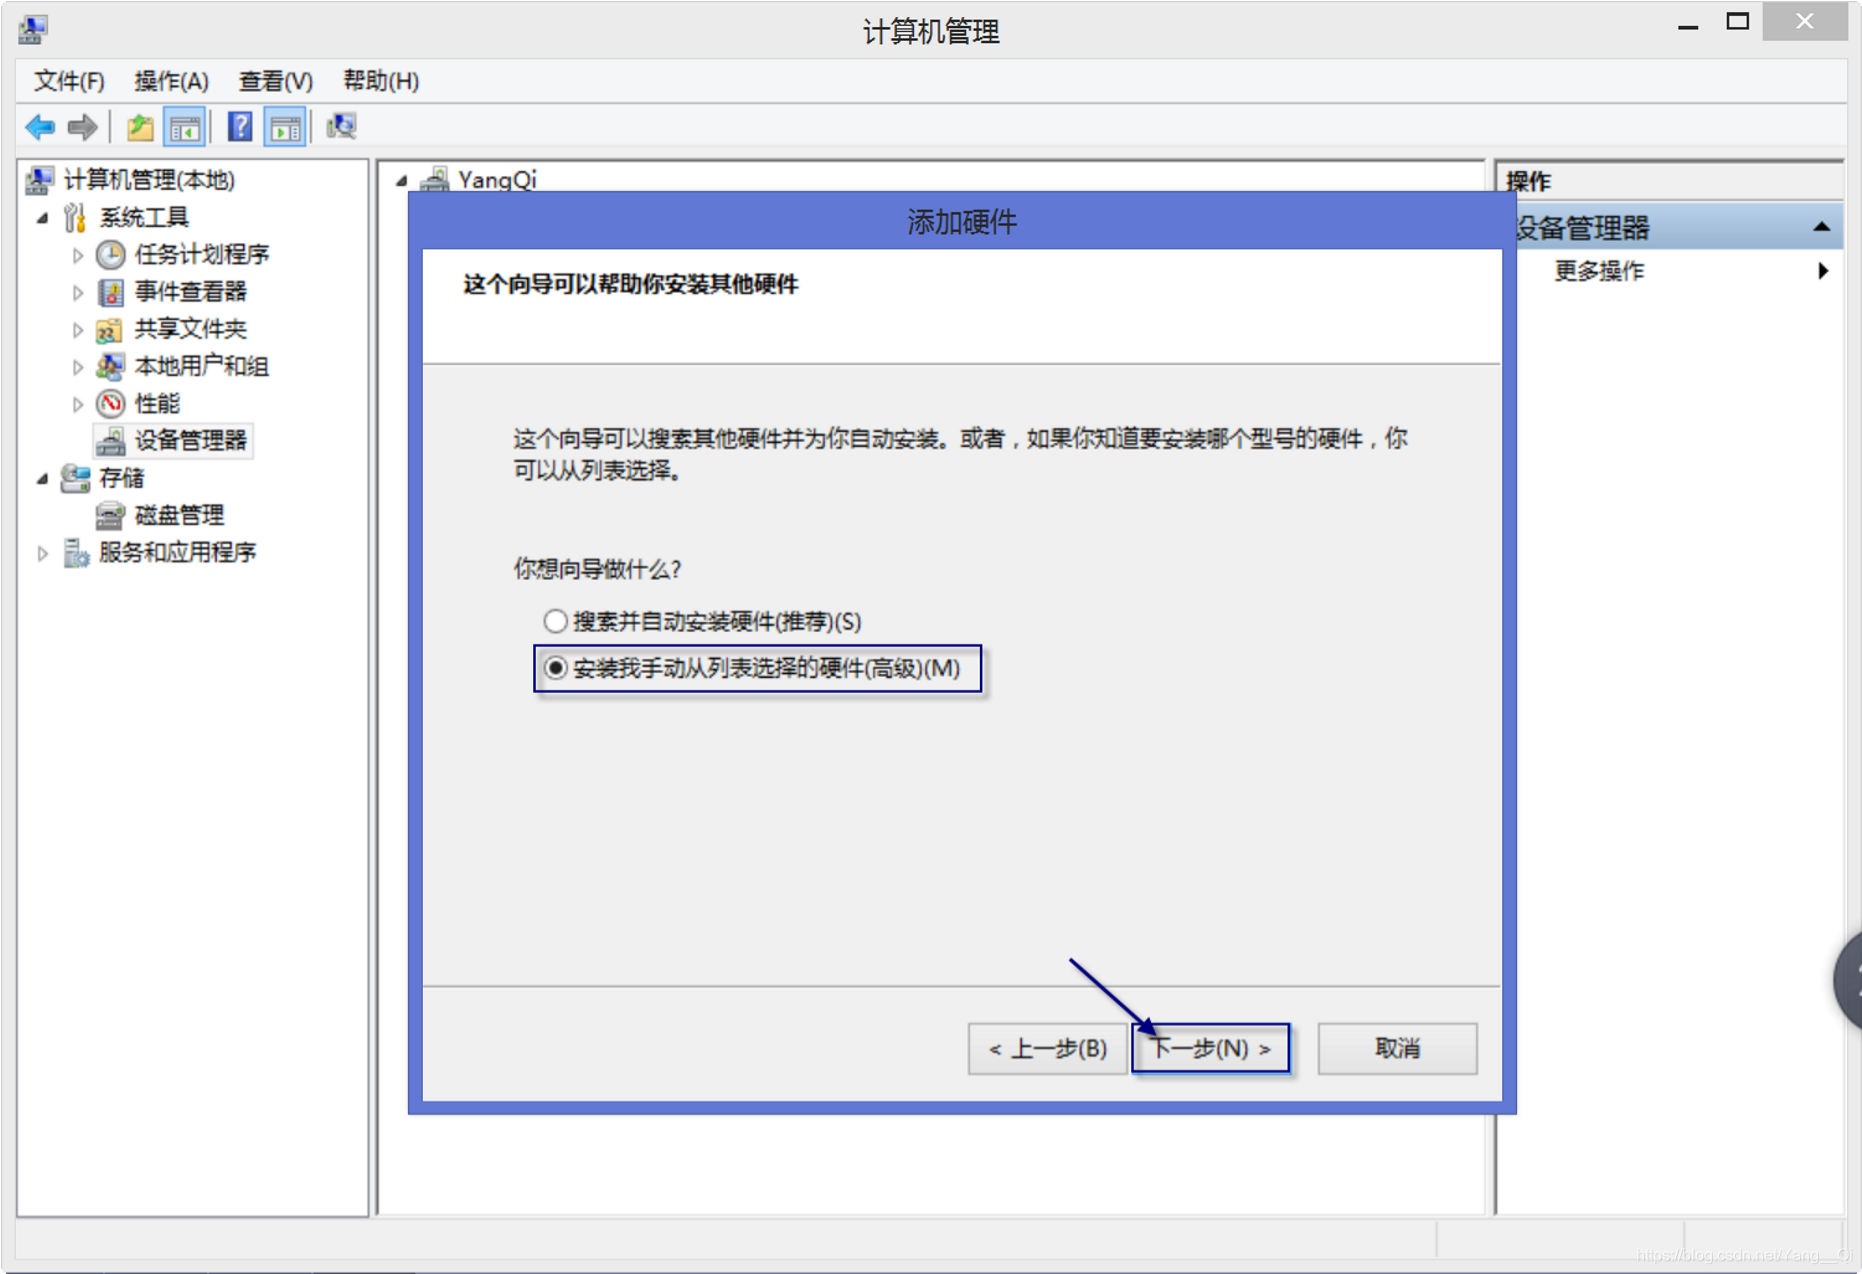Image resolution: width=1862 pixels, height=1274 pixels.
Task: Expand the 事件查看器 node
Action: pos(78,292)
